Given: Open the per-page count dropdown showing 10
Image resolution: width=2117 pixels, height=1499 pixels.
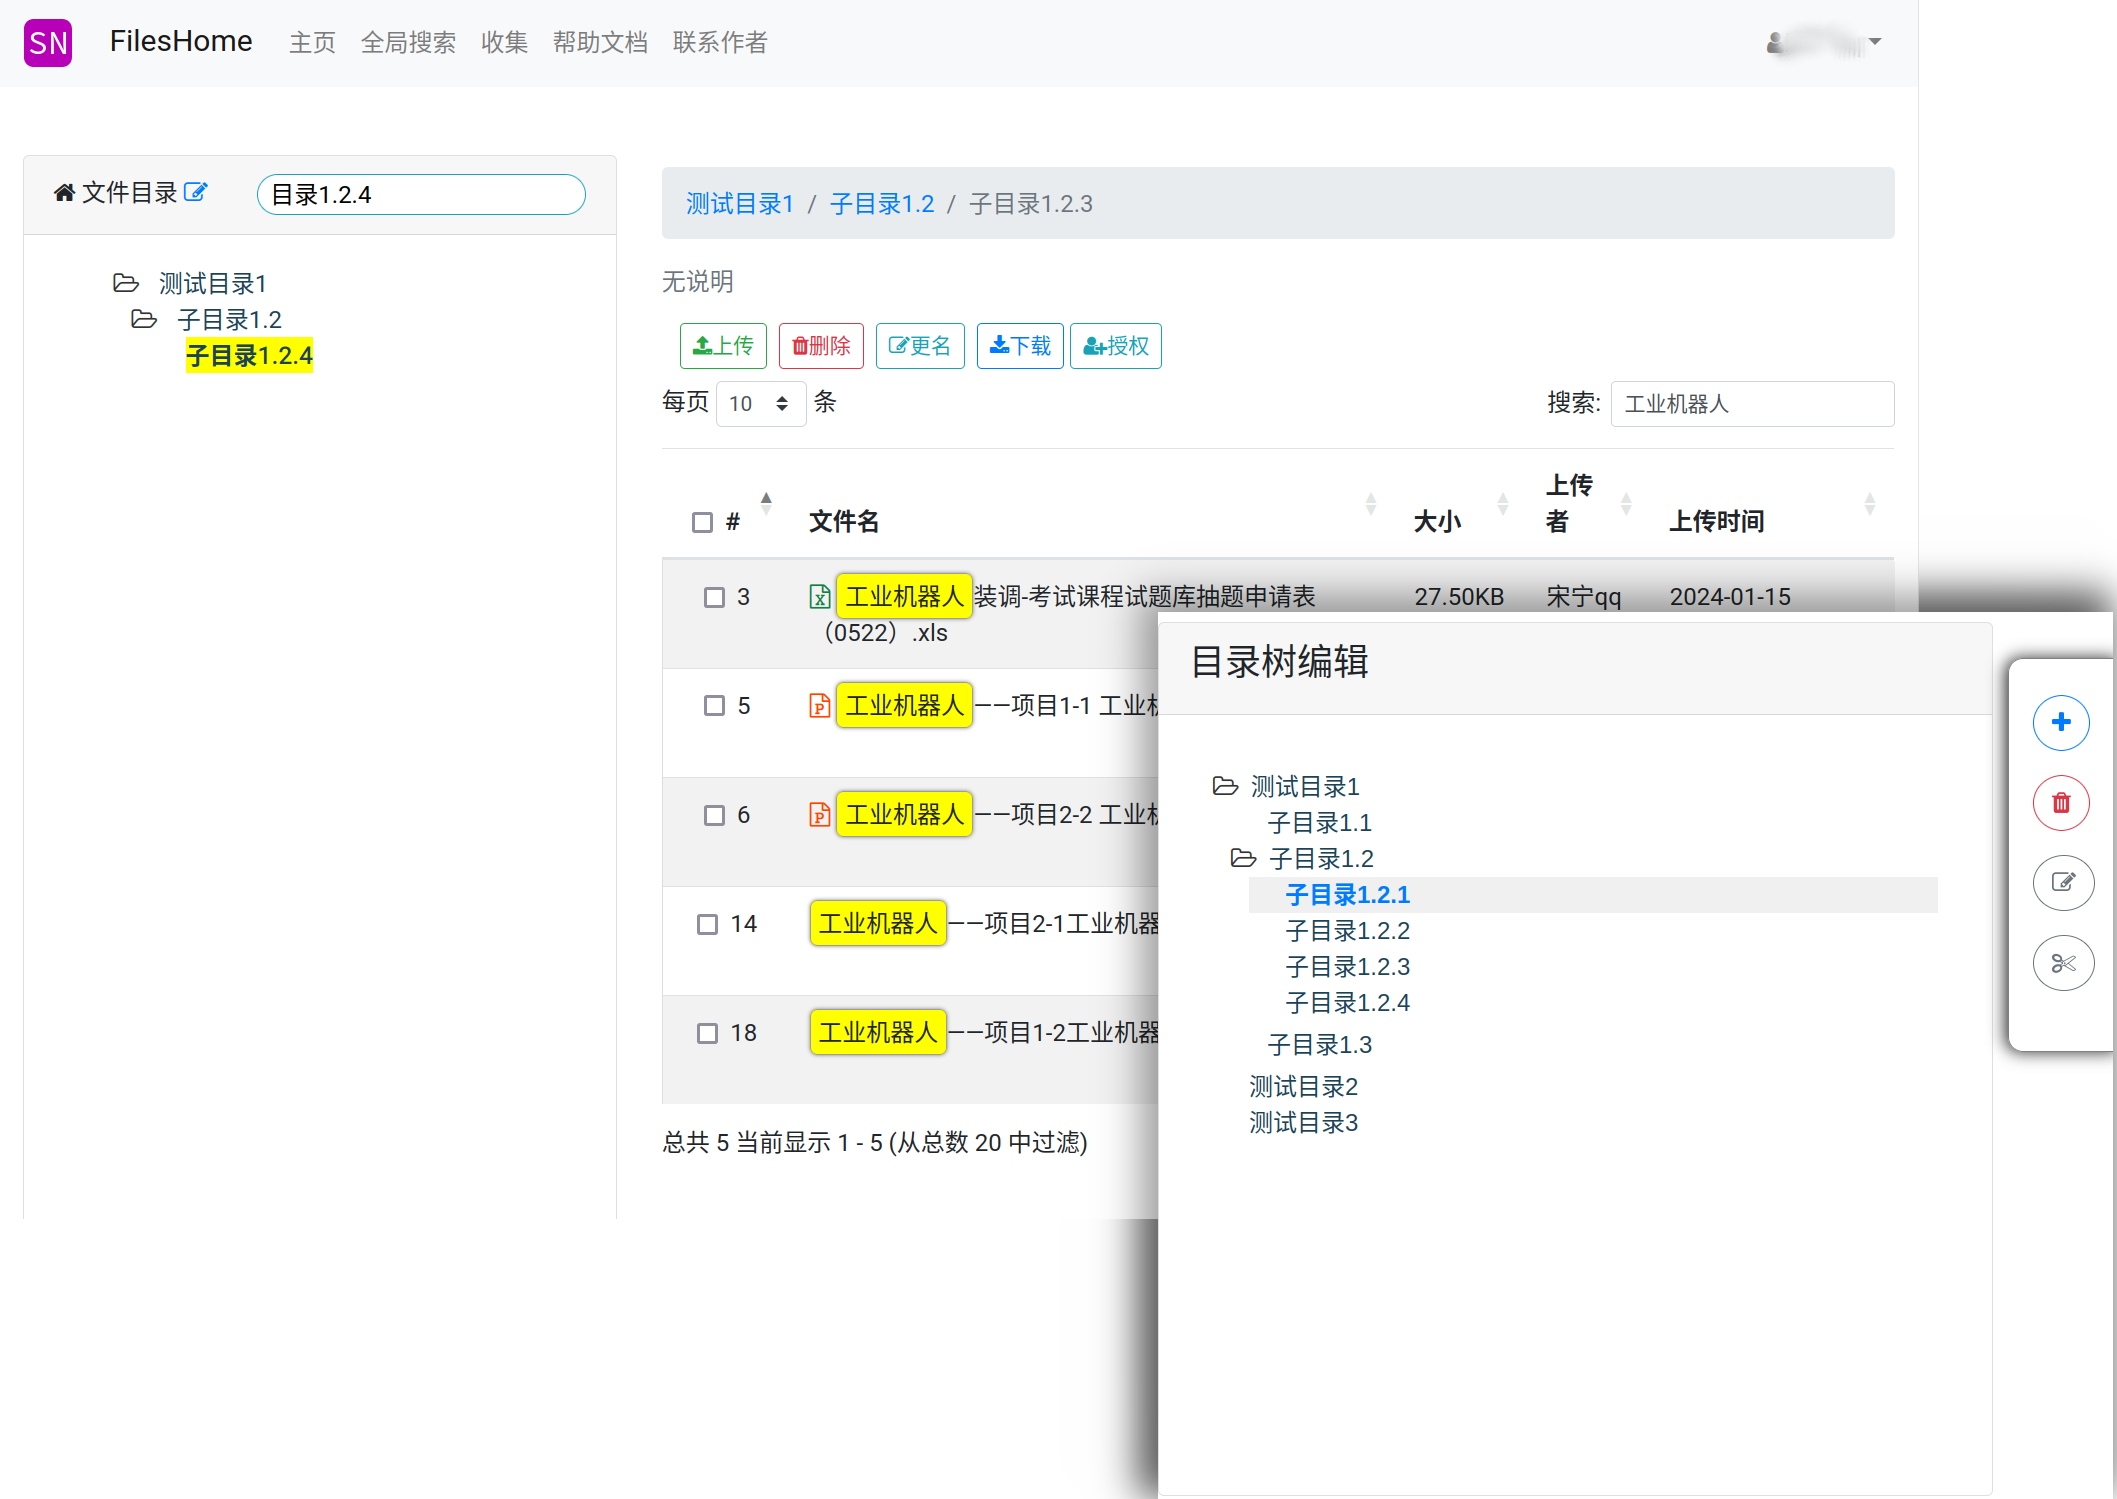Looking at the screenshot, I should click(x=760, y=404).
